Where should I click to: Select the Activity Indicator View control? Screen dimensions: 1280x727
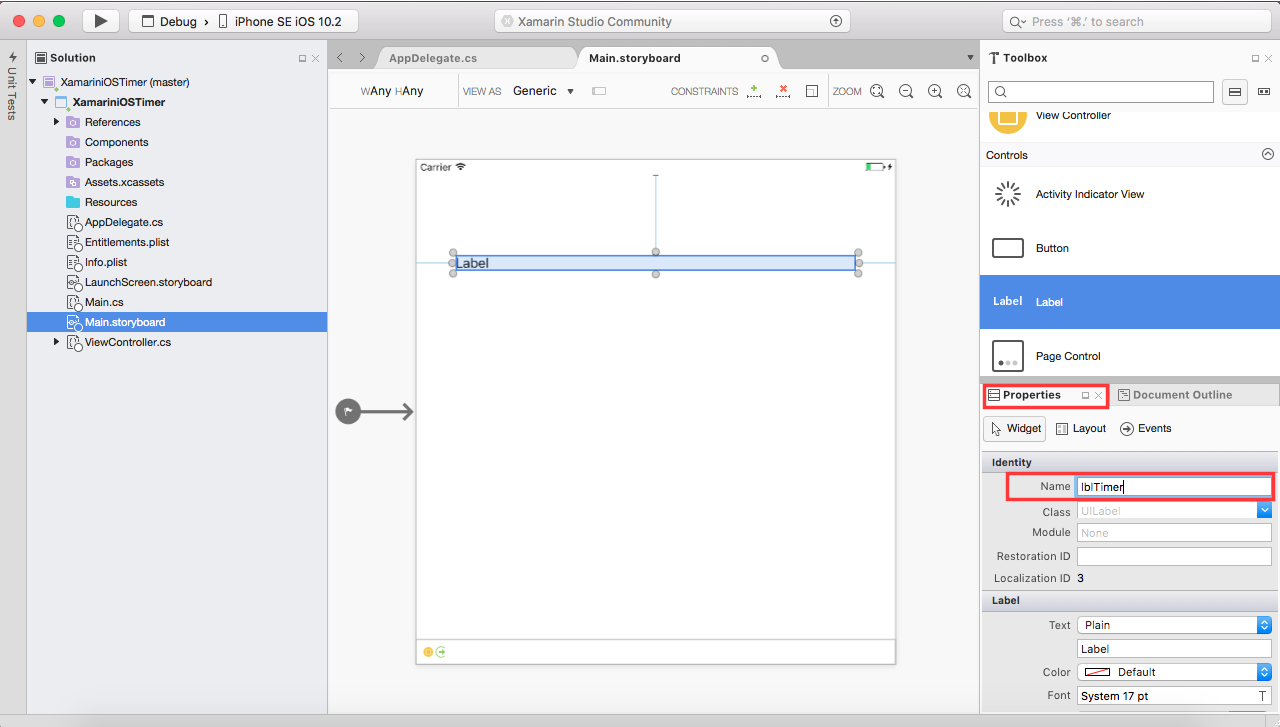pyautogui.click(x=1090, y=194)
